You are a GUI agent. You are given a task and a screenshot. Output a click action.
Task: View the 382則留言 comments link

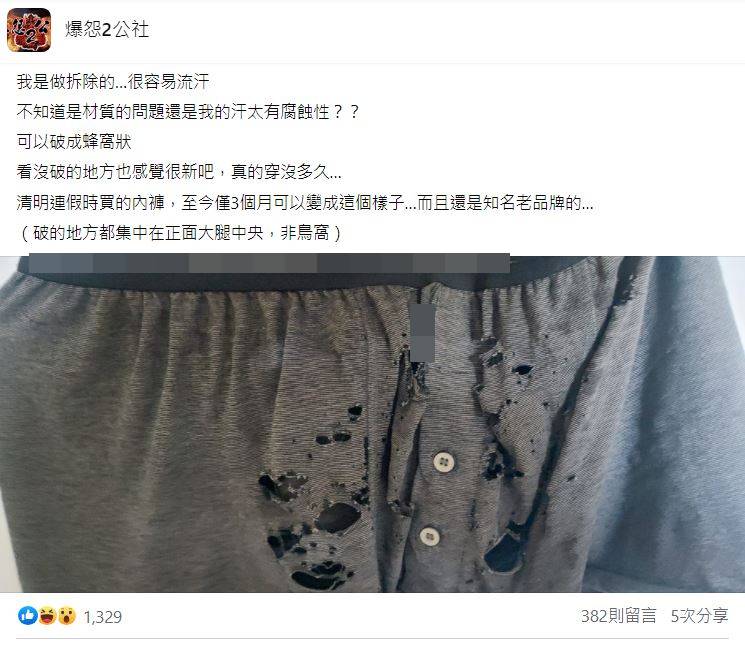tap(618, 616)
